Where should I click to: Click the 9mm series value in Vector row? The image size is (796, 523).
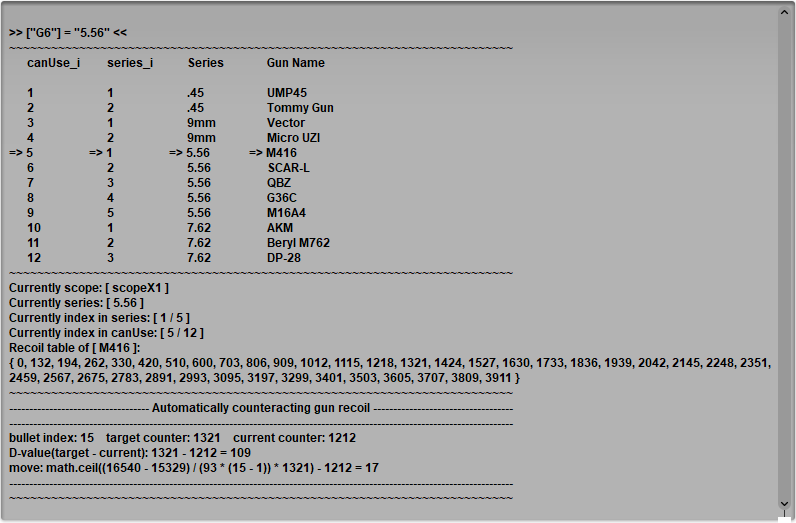click(202, 123)
